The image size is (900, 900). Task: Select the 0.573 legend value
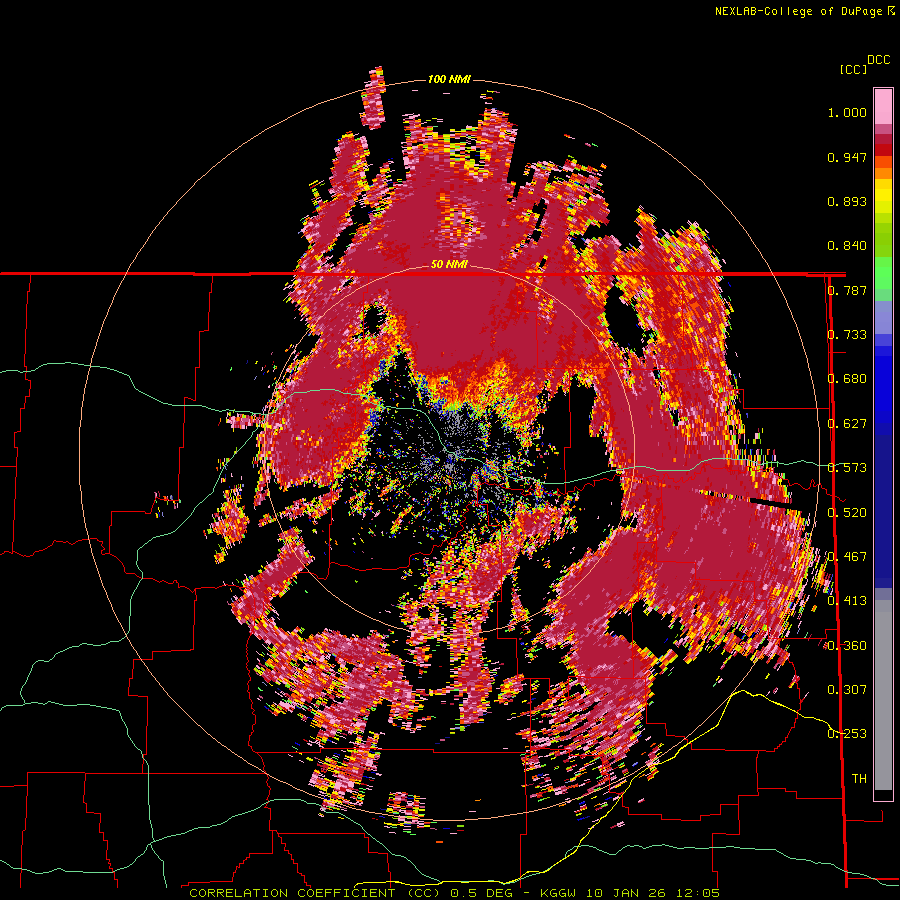coord(847,468)
